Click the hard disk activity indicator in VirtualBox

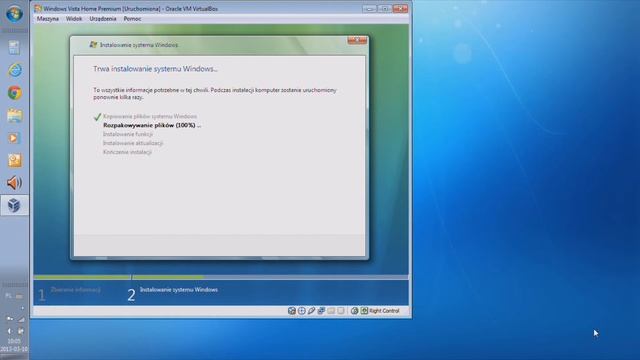pos(292,311)
